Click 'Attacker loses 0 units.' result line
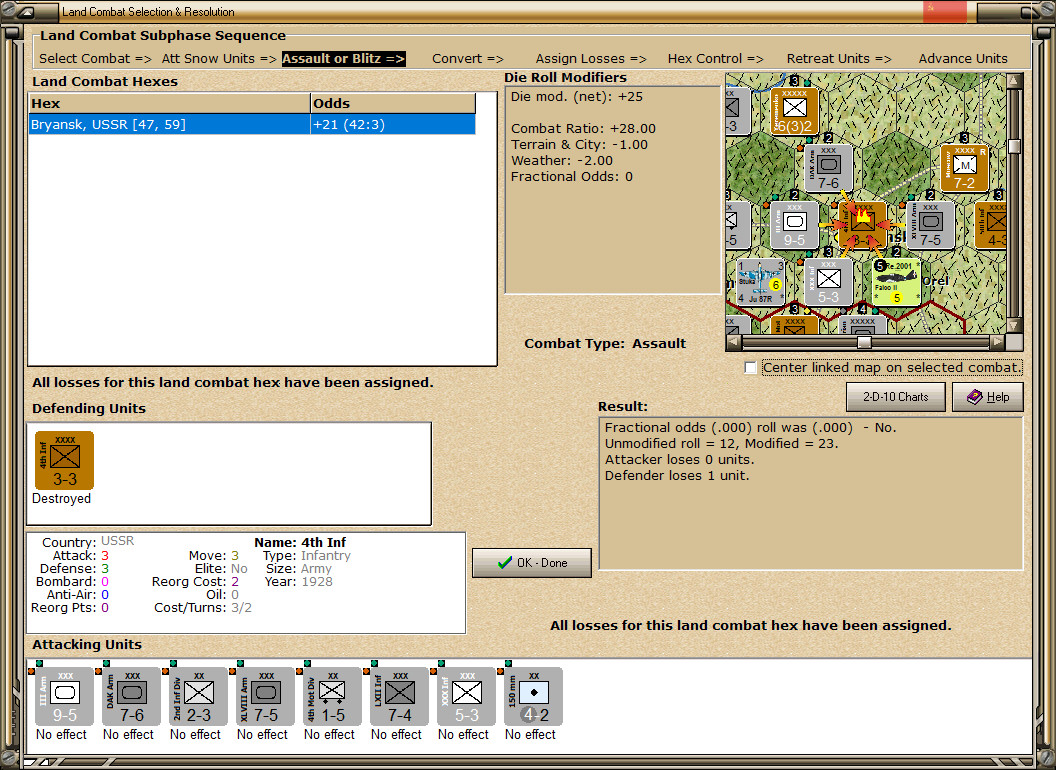The image size is (1056, 770). (680, 460)
